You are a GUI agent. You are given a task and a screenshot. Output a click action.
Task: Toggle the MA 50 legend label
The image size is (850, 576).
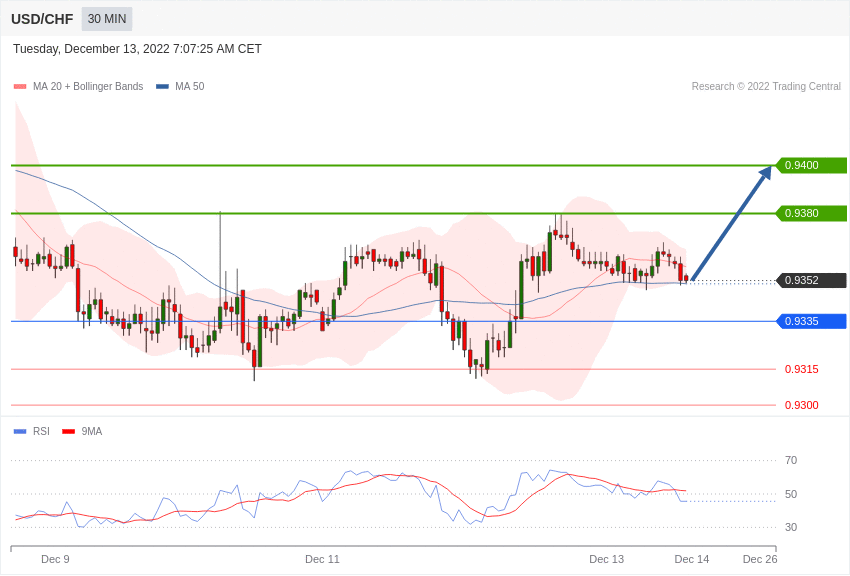click(190, 87)
